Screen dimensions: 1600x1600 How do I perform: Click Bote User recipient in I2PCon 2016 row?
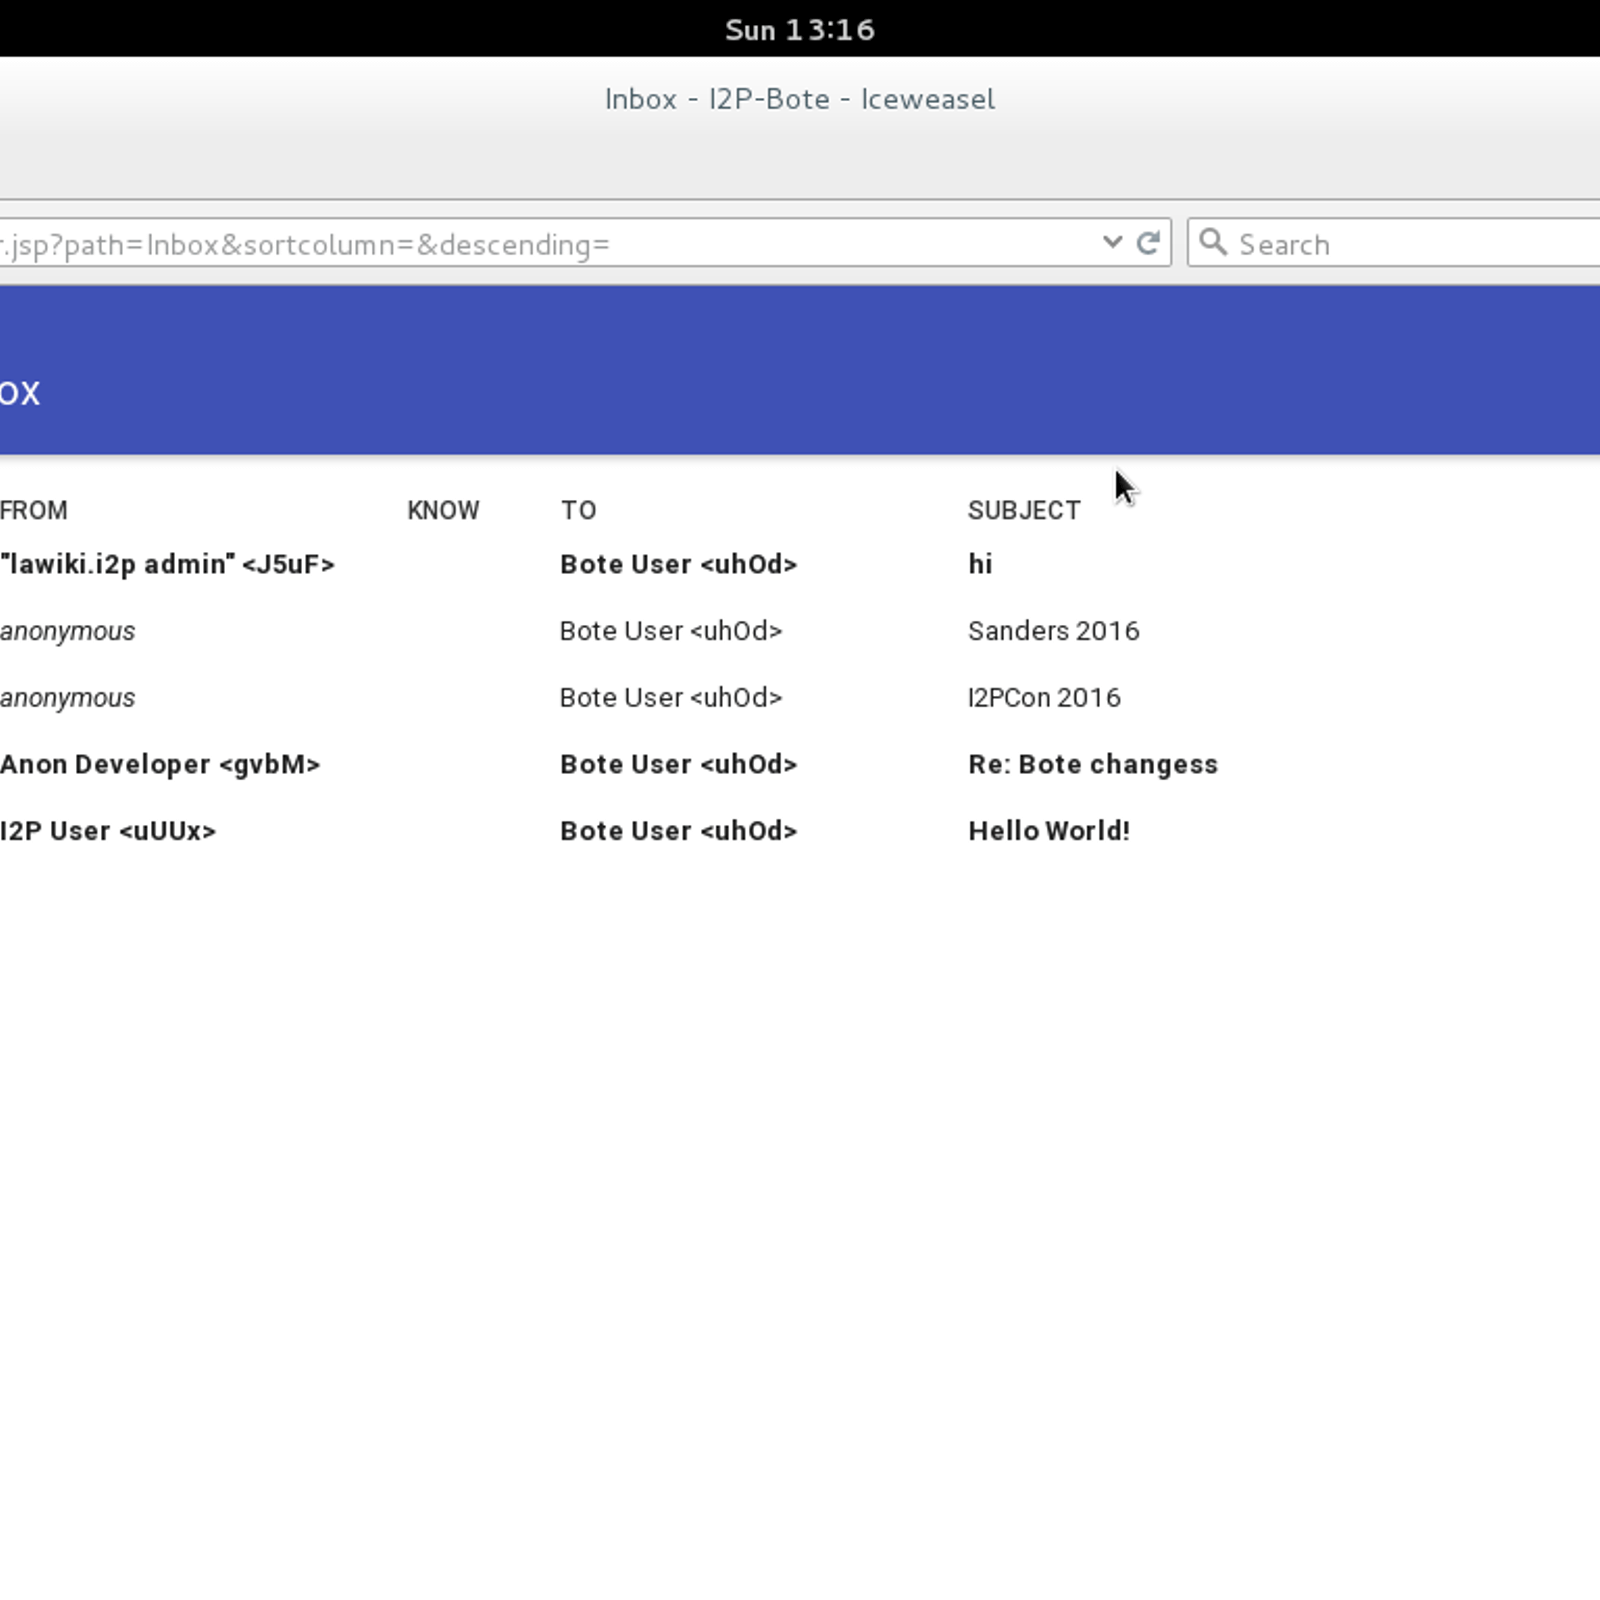671,697
